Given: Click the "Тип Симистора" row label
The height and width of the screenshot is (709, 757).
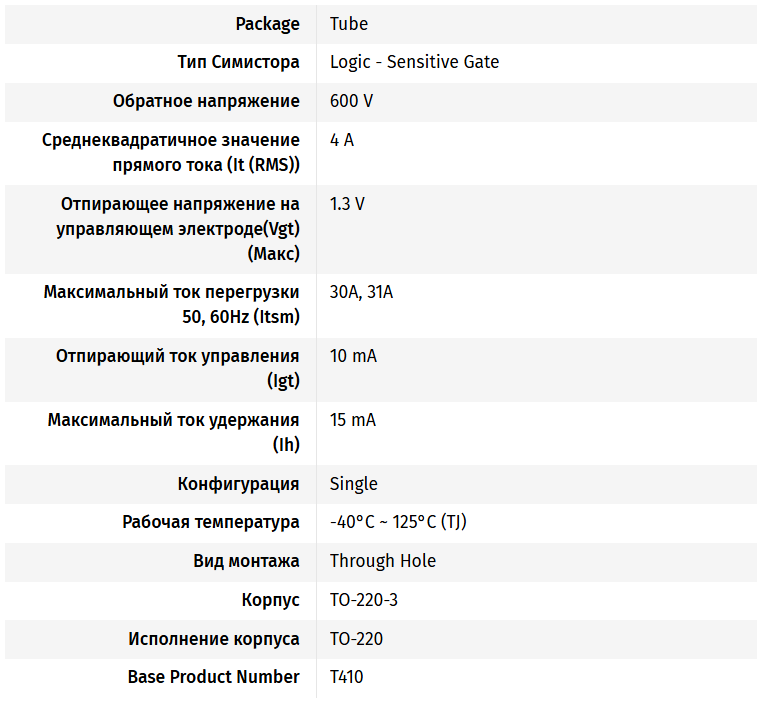Looking at the screenshot, I should click(238, 62).
